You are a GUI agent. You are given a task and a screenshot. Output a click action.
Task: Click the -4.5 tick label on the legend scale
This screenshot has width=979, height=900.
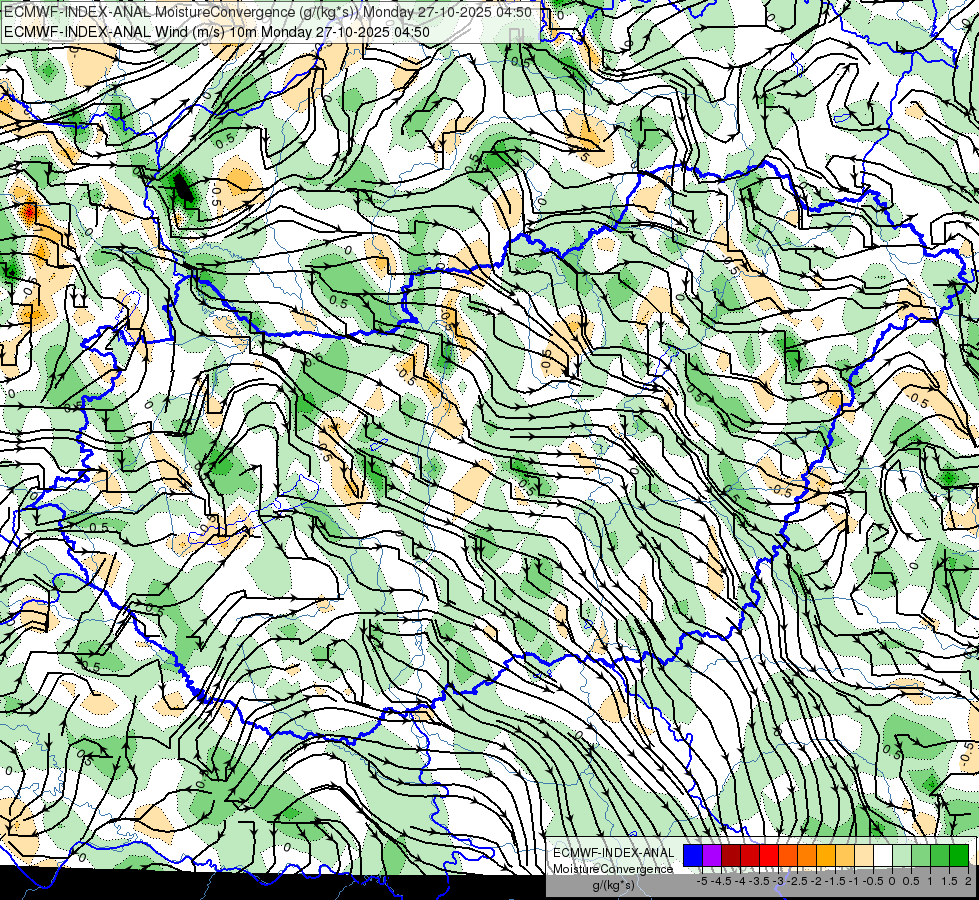[x=721, y=881]
